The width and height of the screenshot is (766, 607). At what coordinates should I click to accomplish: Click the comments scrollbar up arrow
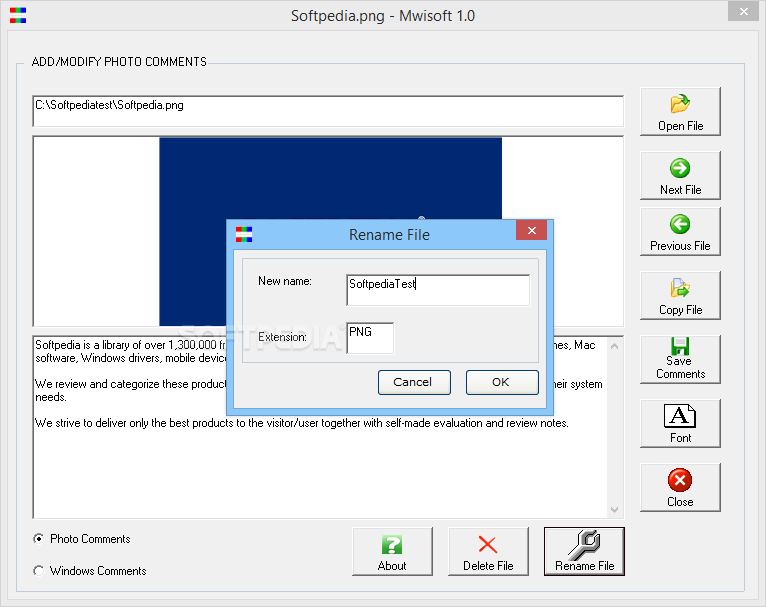coord(615,346)
